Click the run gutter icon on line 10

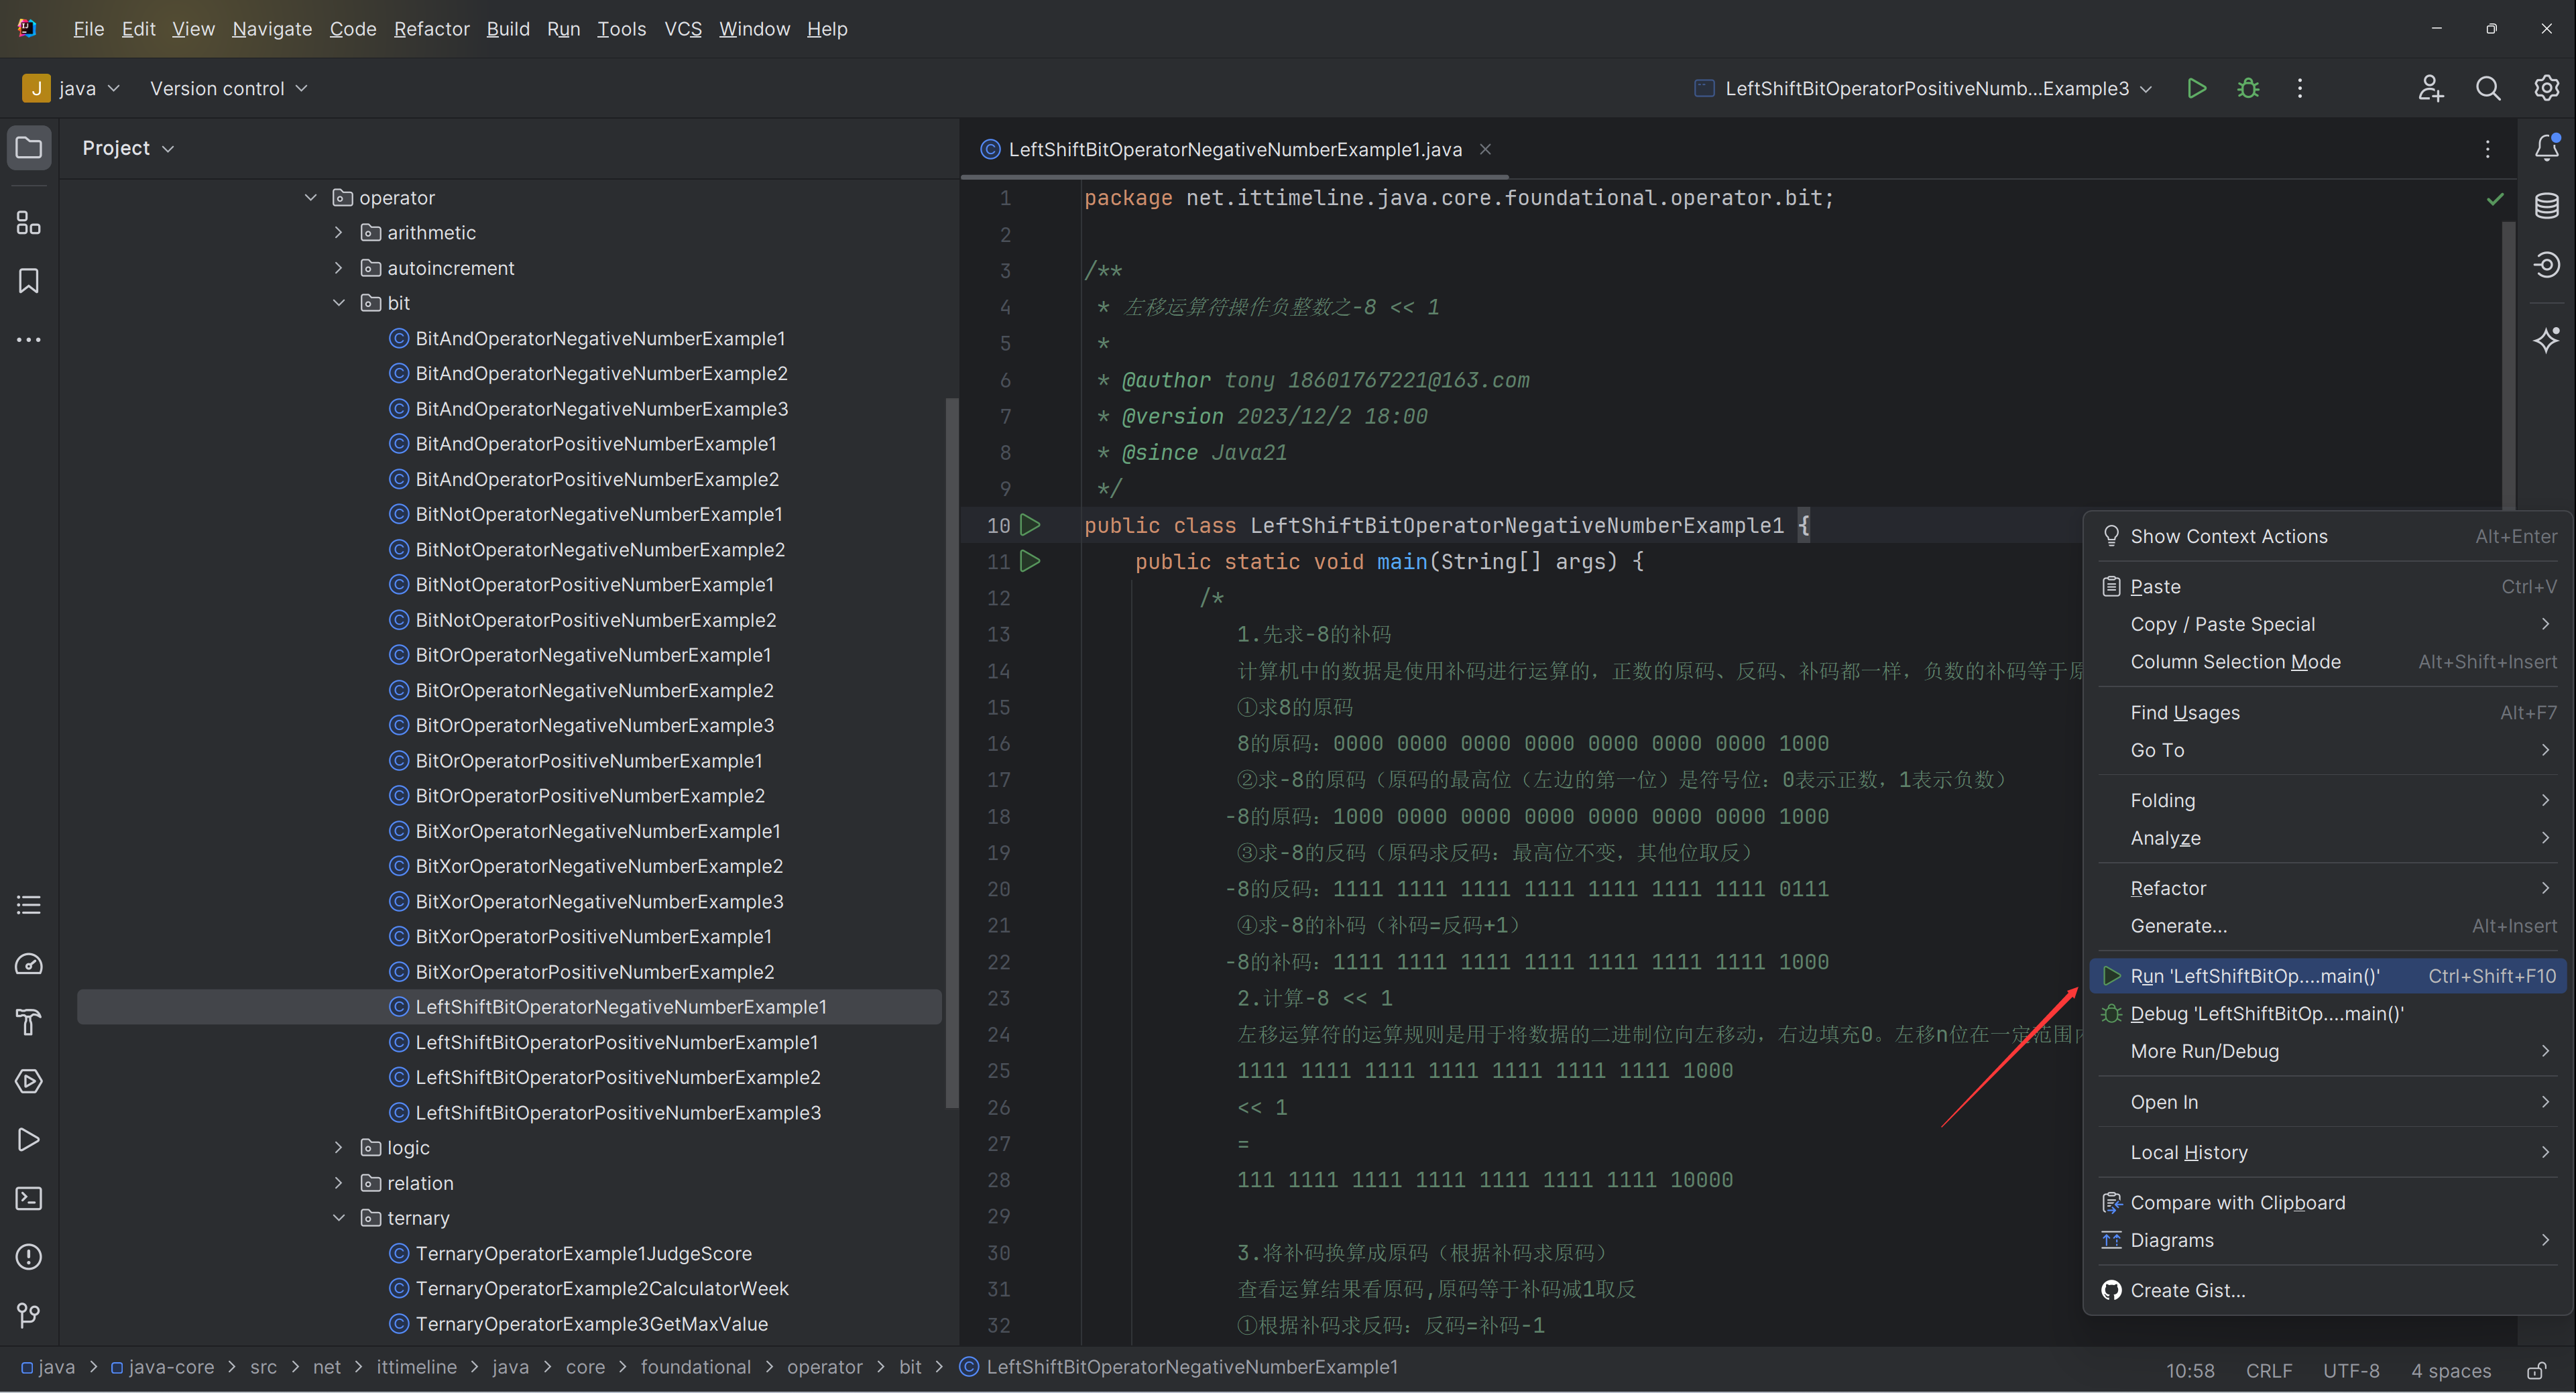click(1030, 525)
